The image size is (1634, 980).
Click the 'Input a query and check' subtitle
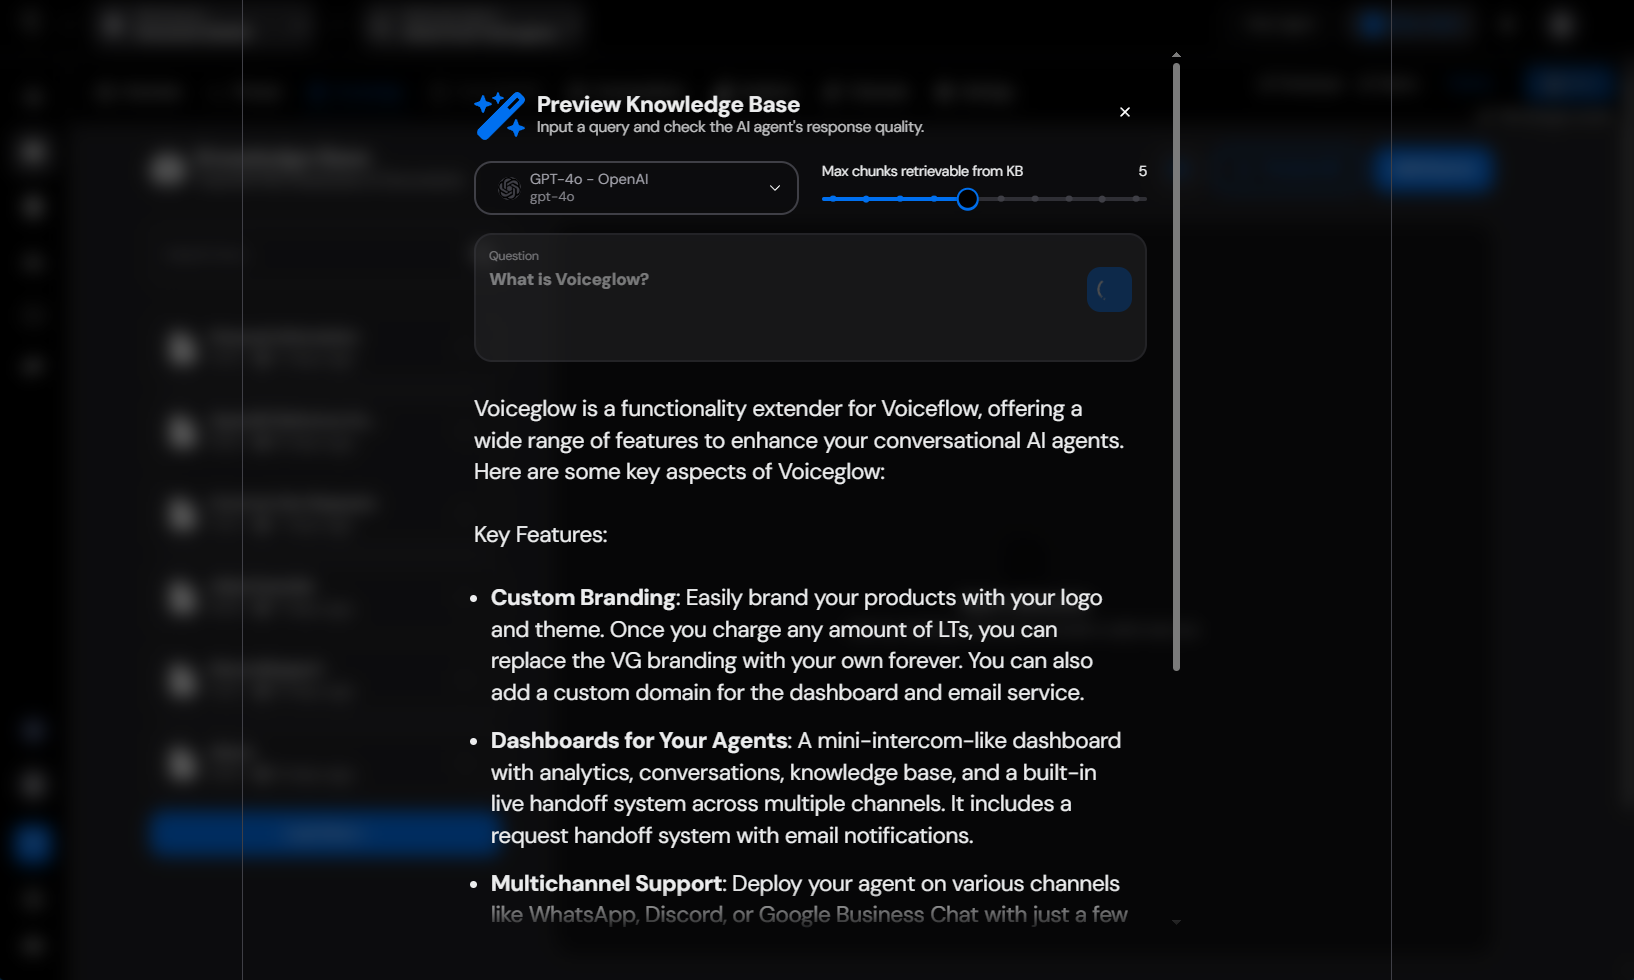[x=730, y=127]
